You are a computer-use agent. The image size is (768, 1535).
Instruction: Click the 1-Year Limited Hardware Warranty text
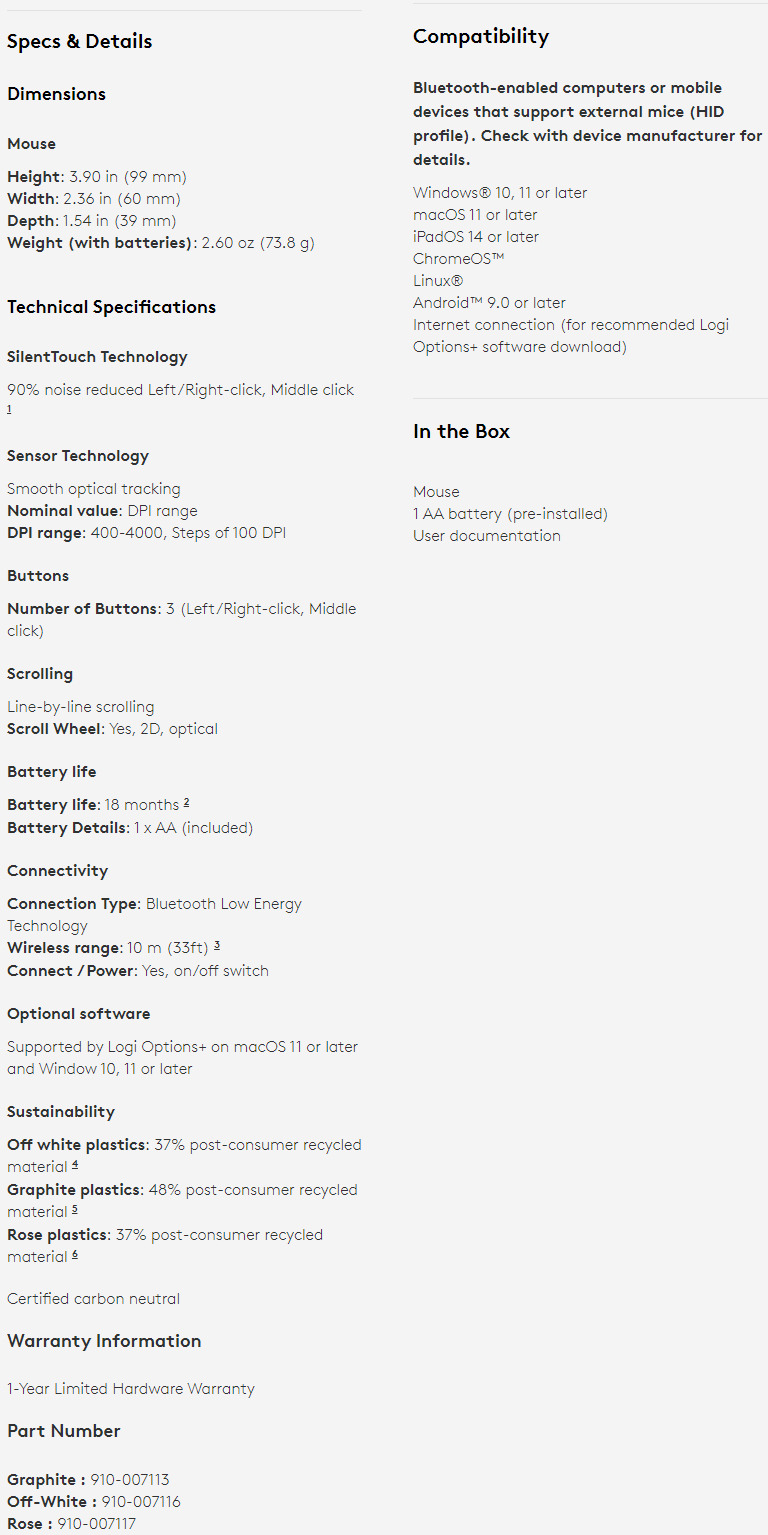[x=131, y=1389]
